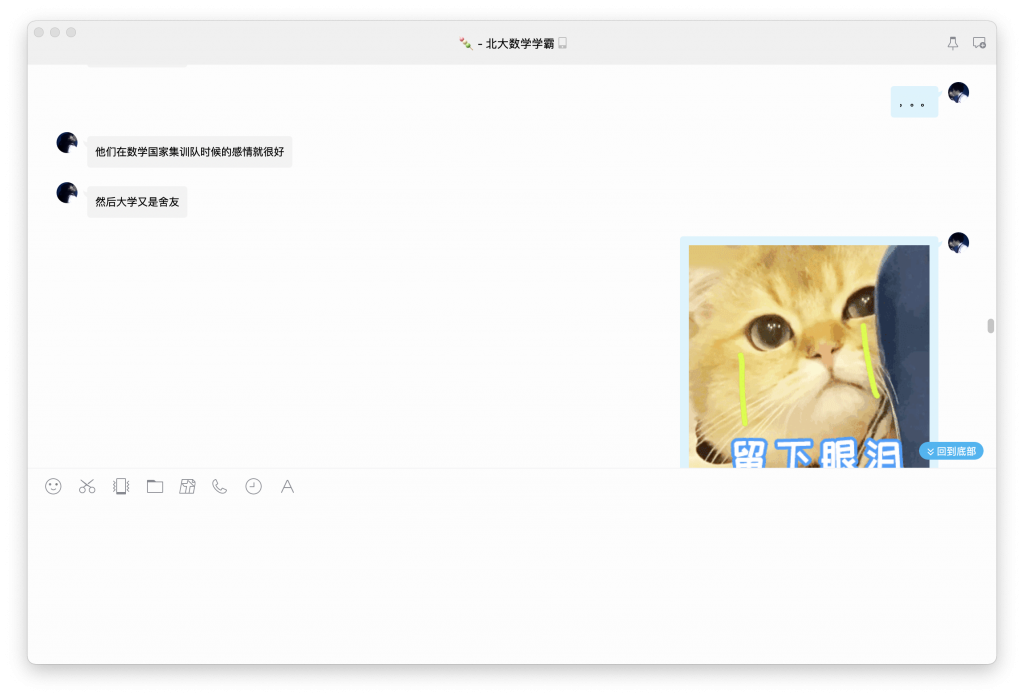Jump to latest via 回到底部 button
This screenshot has height=698, width=1024.
[x=951, y=451]
